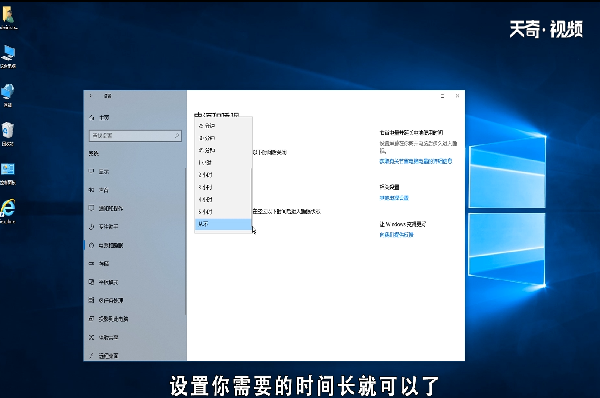This screenshot has height=398, width=600.
Task: Choose 4 小时 in the time dropdown list
Action: tap(223, 199)
